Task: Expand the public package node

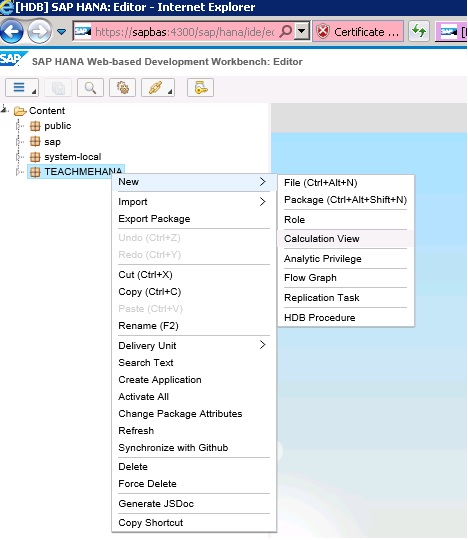Action: (19, 126)
